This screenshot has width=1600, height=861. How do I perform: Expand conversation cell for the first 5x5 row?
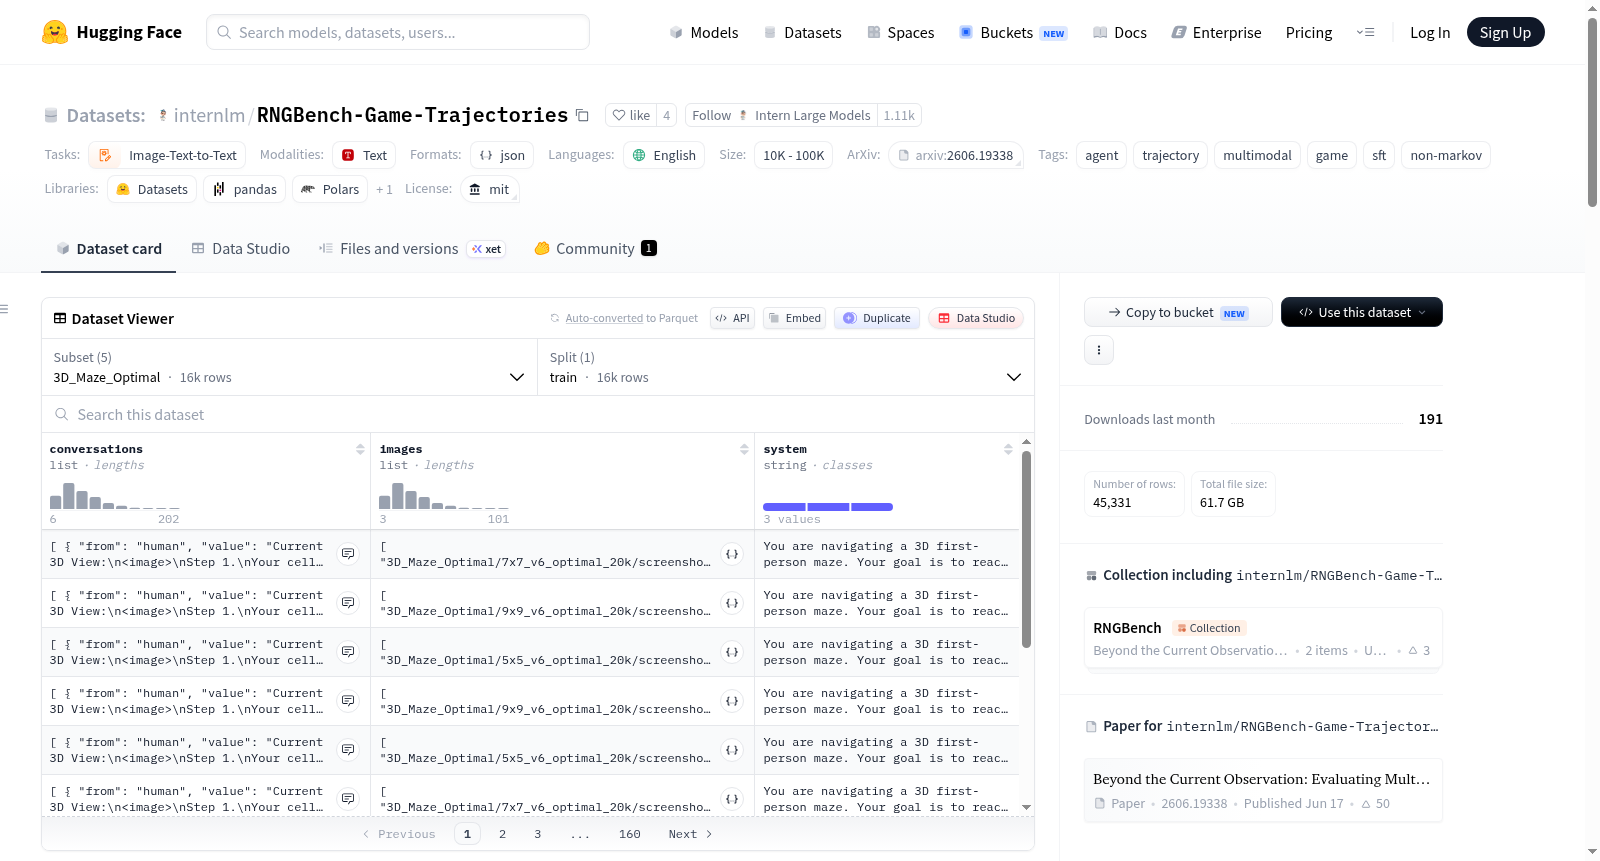pyautogui.click(x=348, y=652)
